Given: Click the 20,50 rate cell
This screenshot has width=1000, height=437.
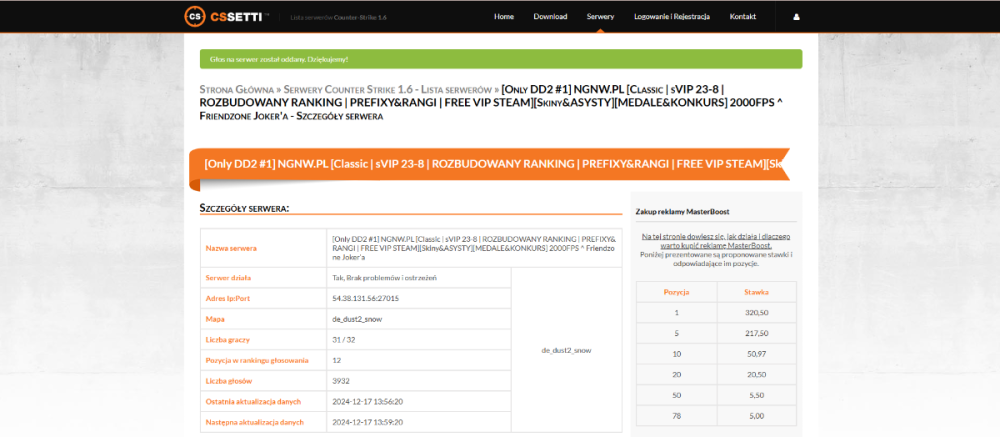Looking at the screenshot, I should (756, 374).
